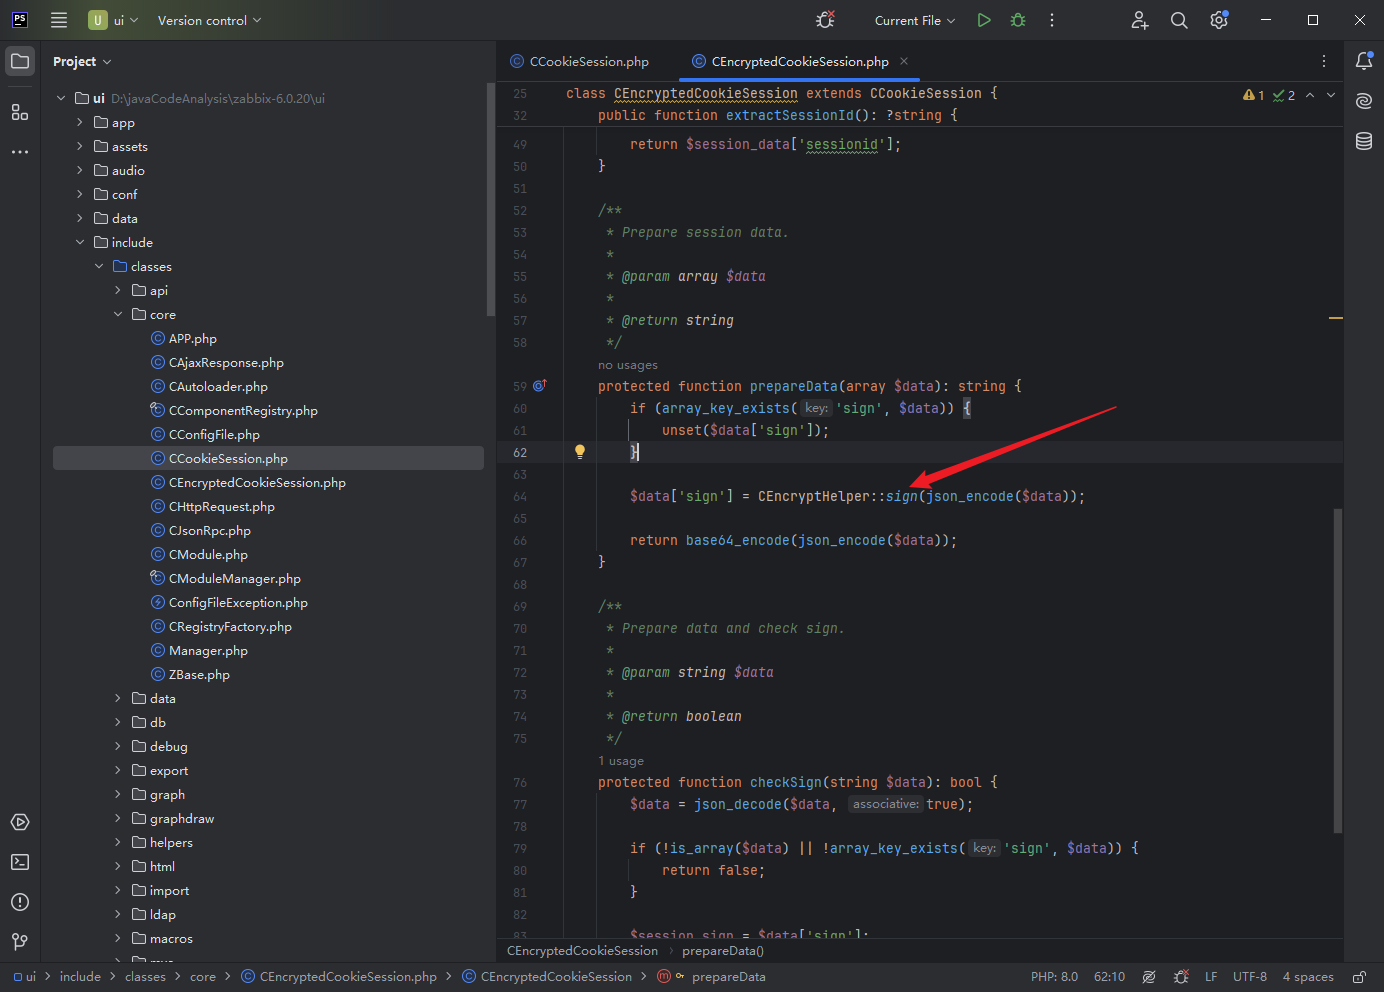
Task: Debug the current file
Action: (1018, 20)
